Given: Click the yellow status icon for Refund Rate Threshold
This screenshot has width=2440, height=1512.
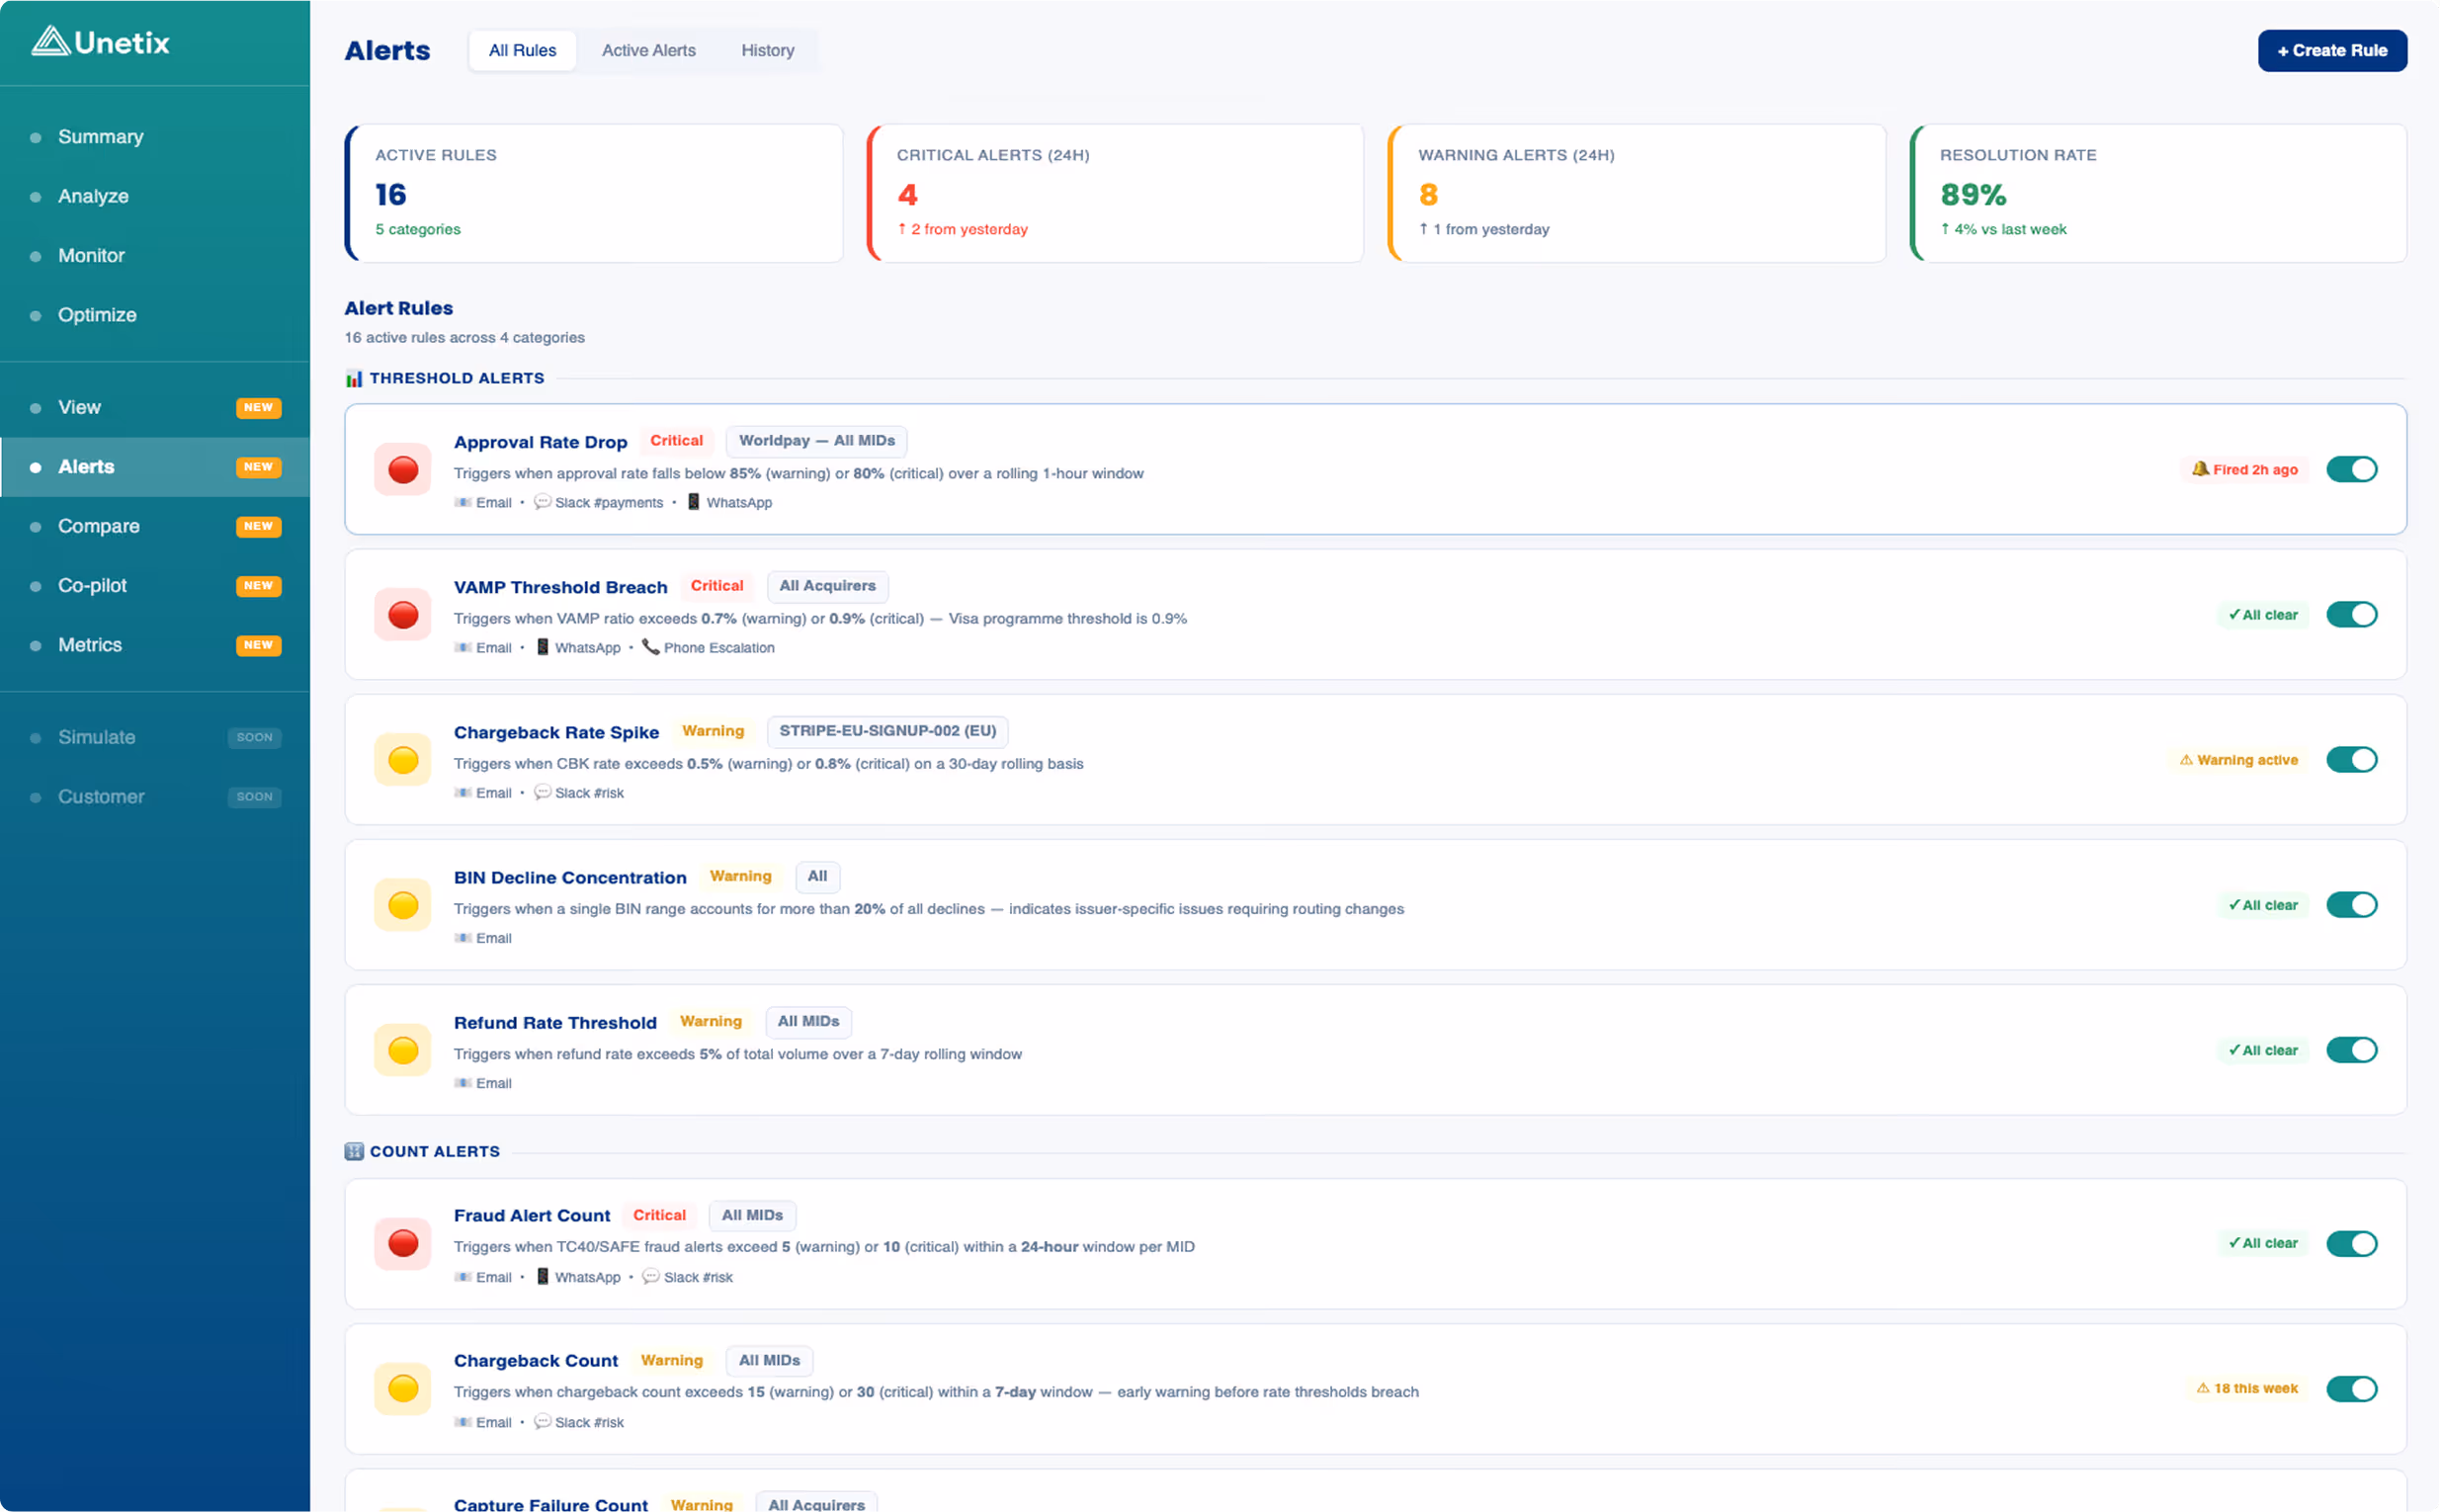Looking at the screenshot, I should click(403, 1049).
